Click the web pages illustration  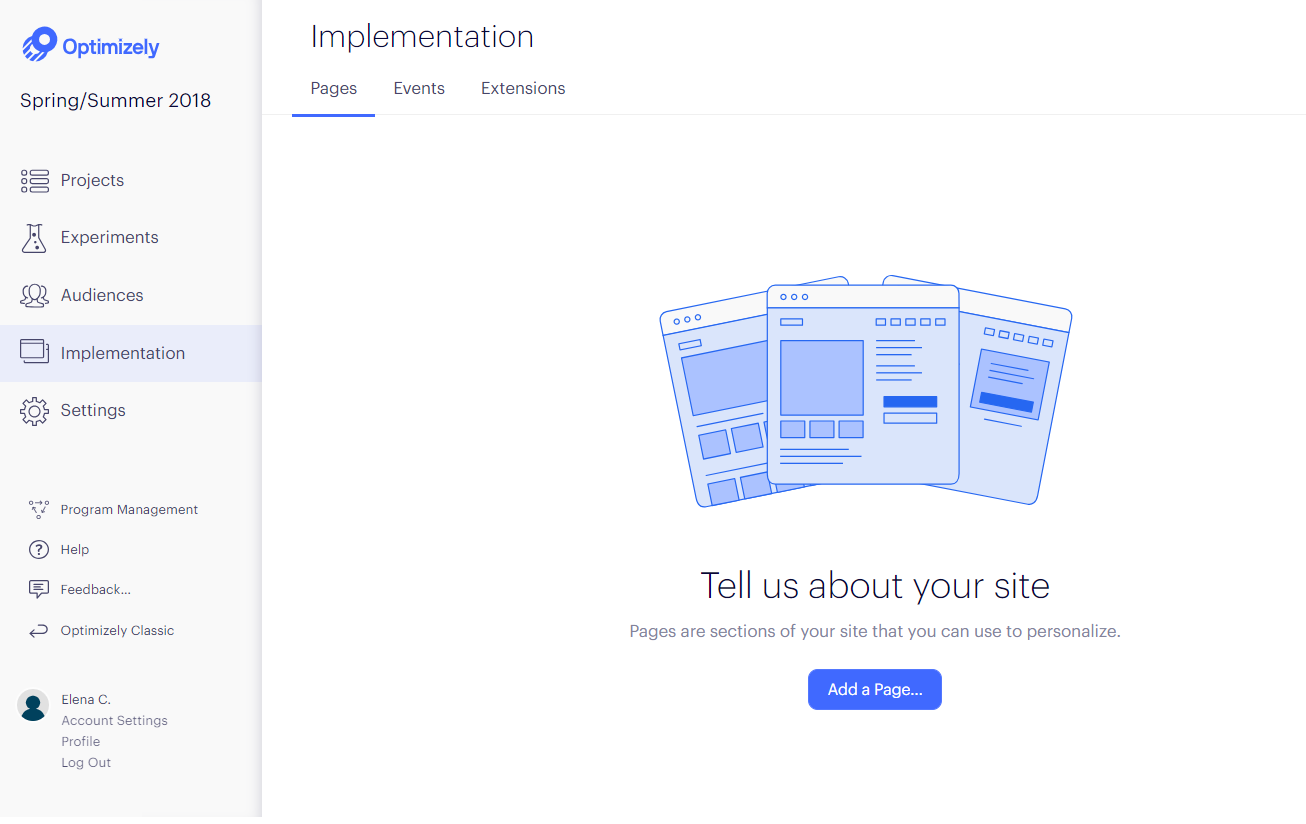866,391
